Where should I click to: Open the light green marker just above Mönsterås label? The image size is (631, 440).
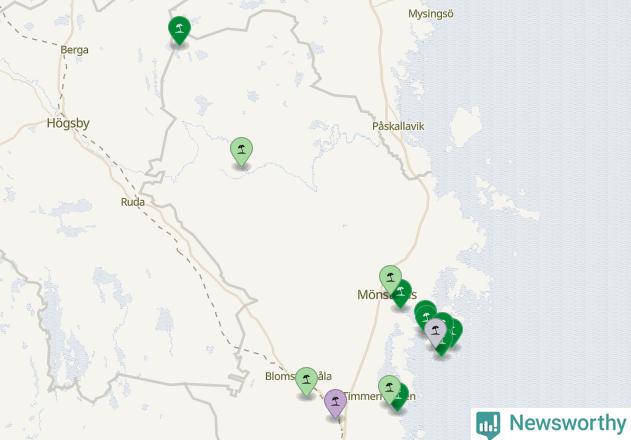[x=390, y=279]
